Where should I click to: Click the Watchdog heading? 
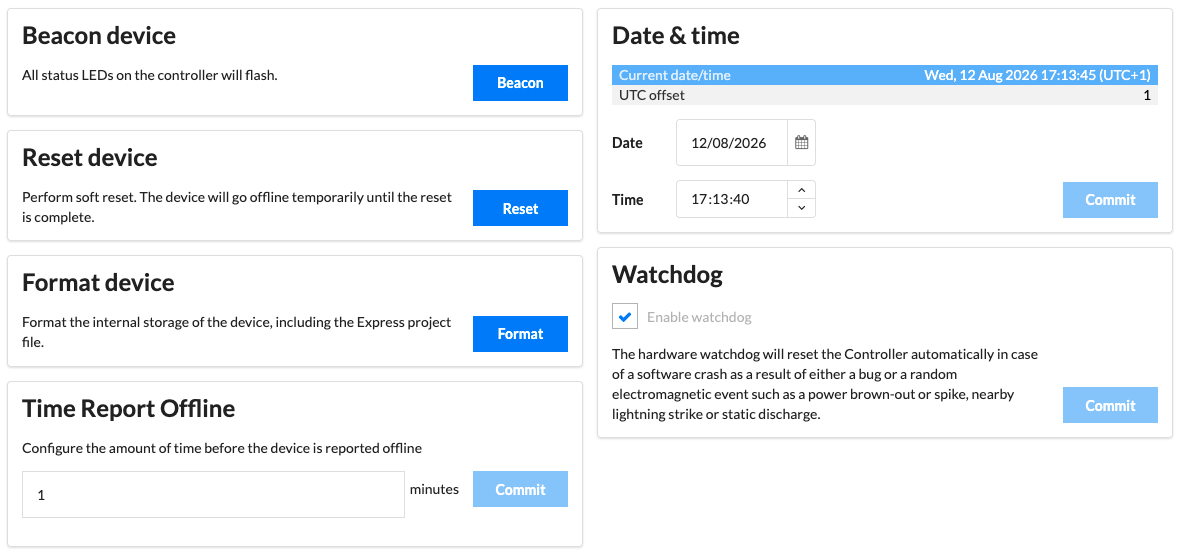click(667, 274)
